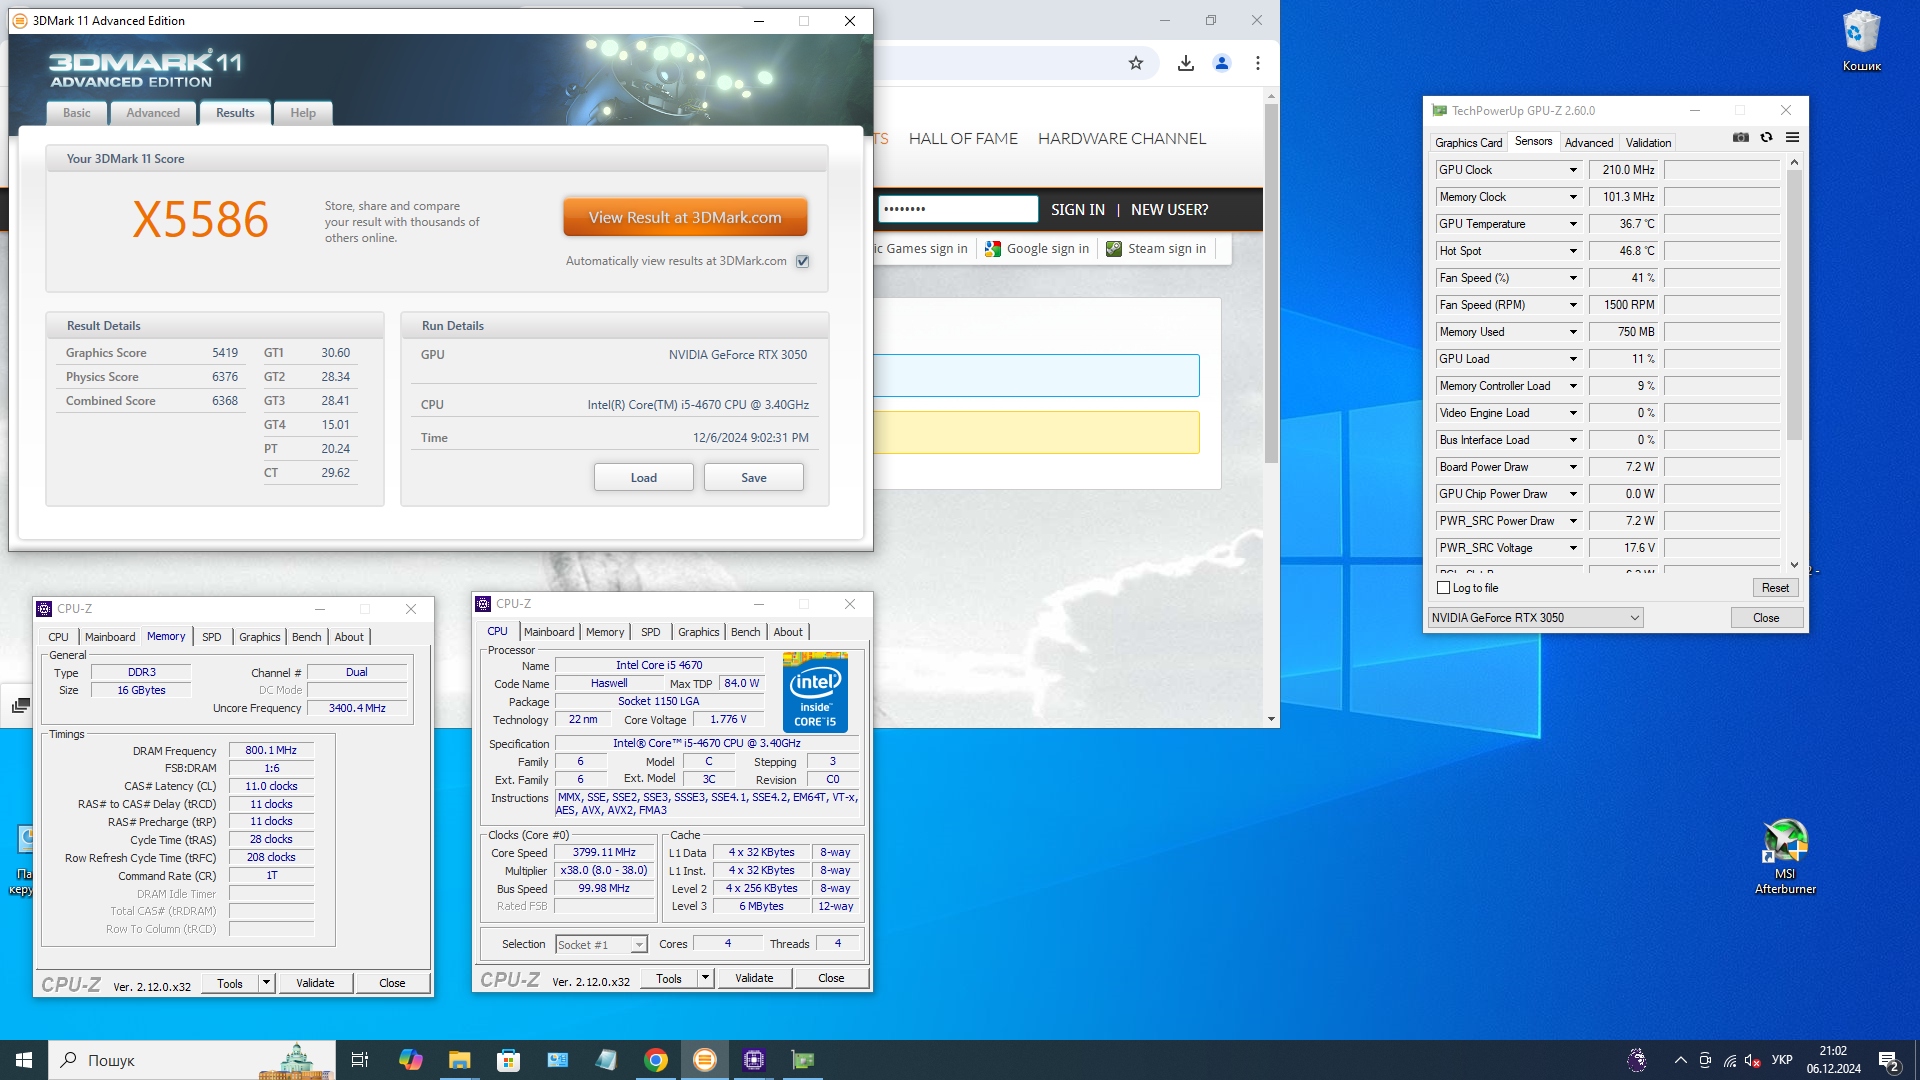Screen dimensions: 1920x1080
Task: Expand Memory Clock sensor dropdown
Action: coord(1573,197)
